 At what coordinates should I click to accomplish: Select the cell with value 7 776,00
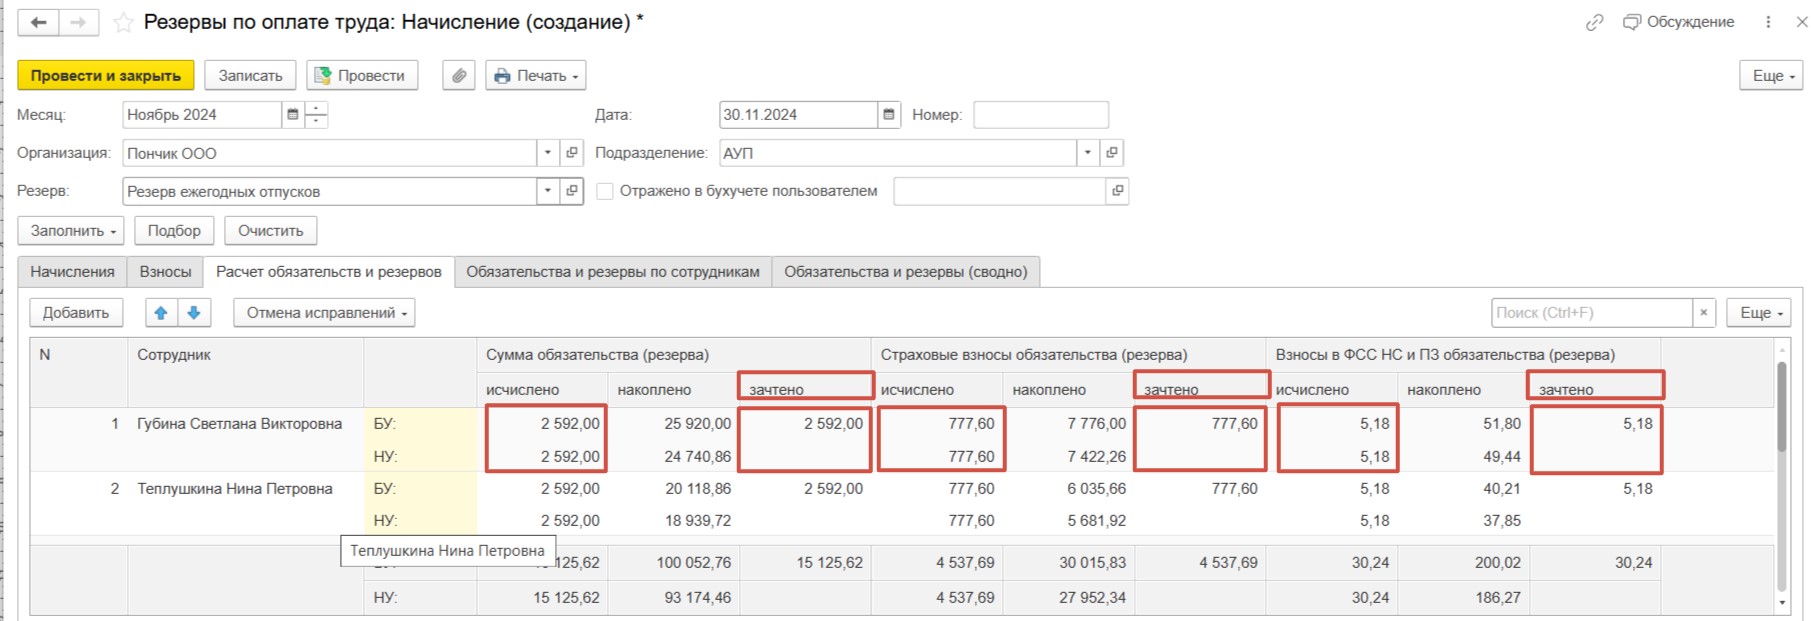pos(1097,424)
